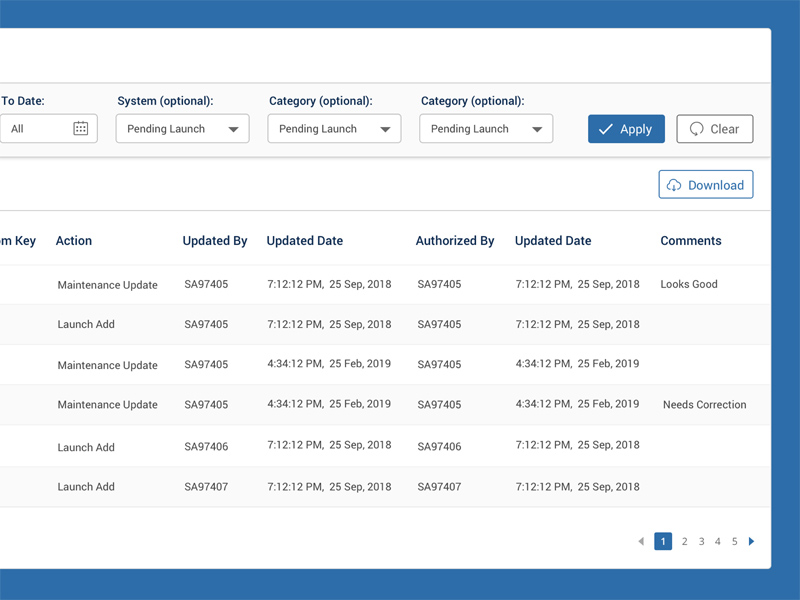The height and width of the screenshot is (600, 800).
Task: Select current page 1 indicator
Action: pyautogui.click(x=663, y=542)
